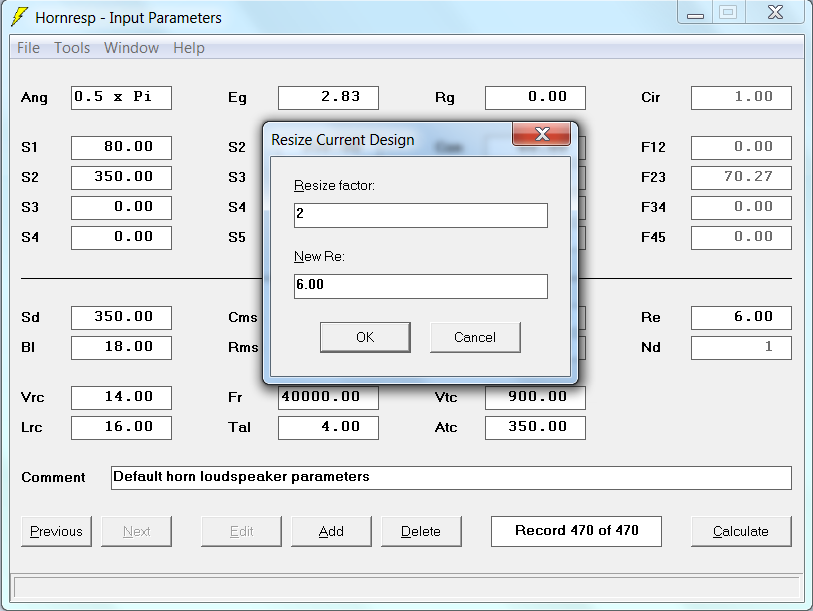Click the Record 470 of 470 box

(577, 531)
